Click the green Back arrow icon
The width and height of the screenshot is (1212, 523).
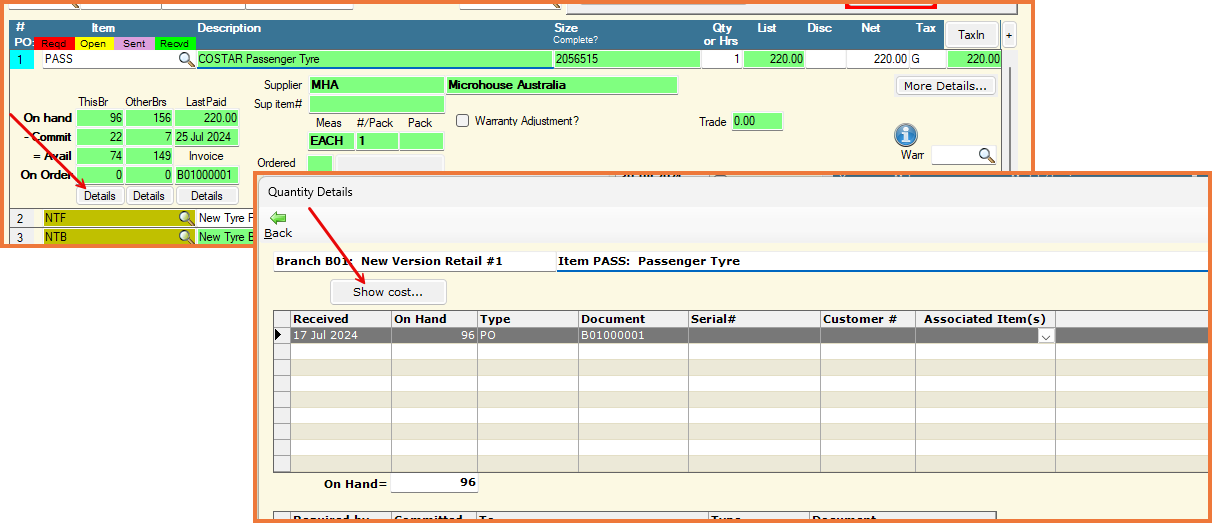coord(278,217)
